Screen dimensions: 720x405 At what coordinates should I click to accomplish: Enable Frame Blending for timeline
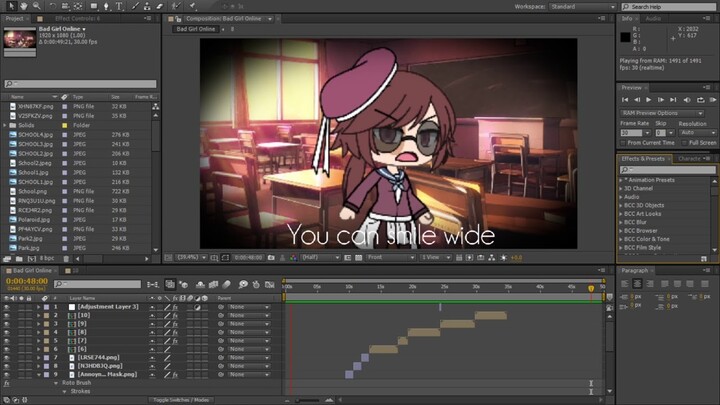214,285
